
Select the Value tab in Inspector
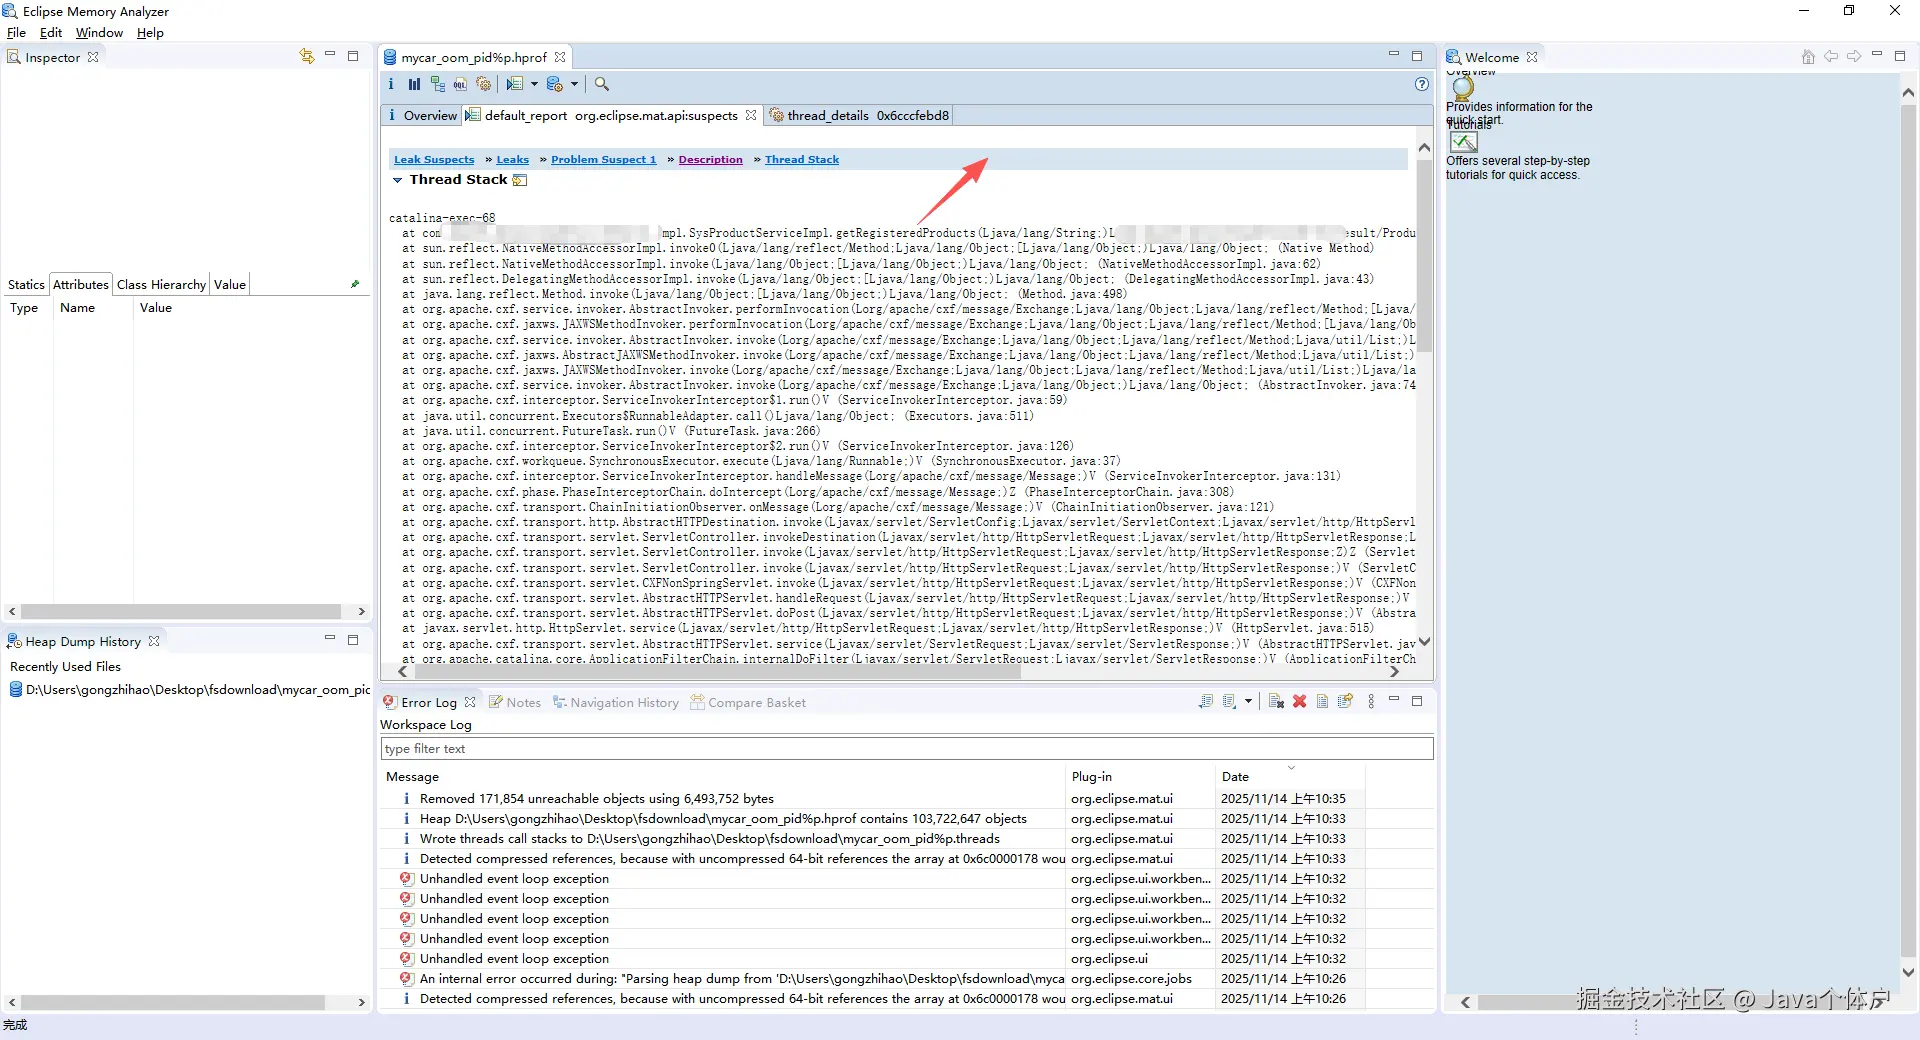pyautogui.click(x=230, y=285)
